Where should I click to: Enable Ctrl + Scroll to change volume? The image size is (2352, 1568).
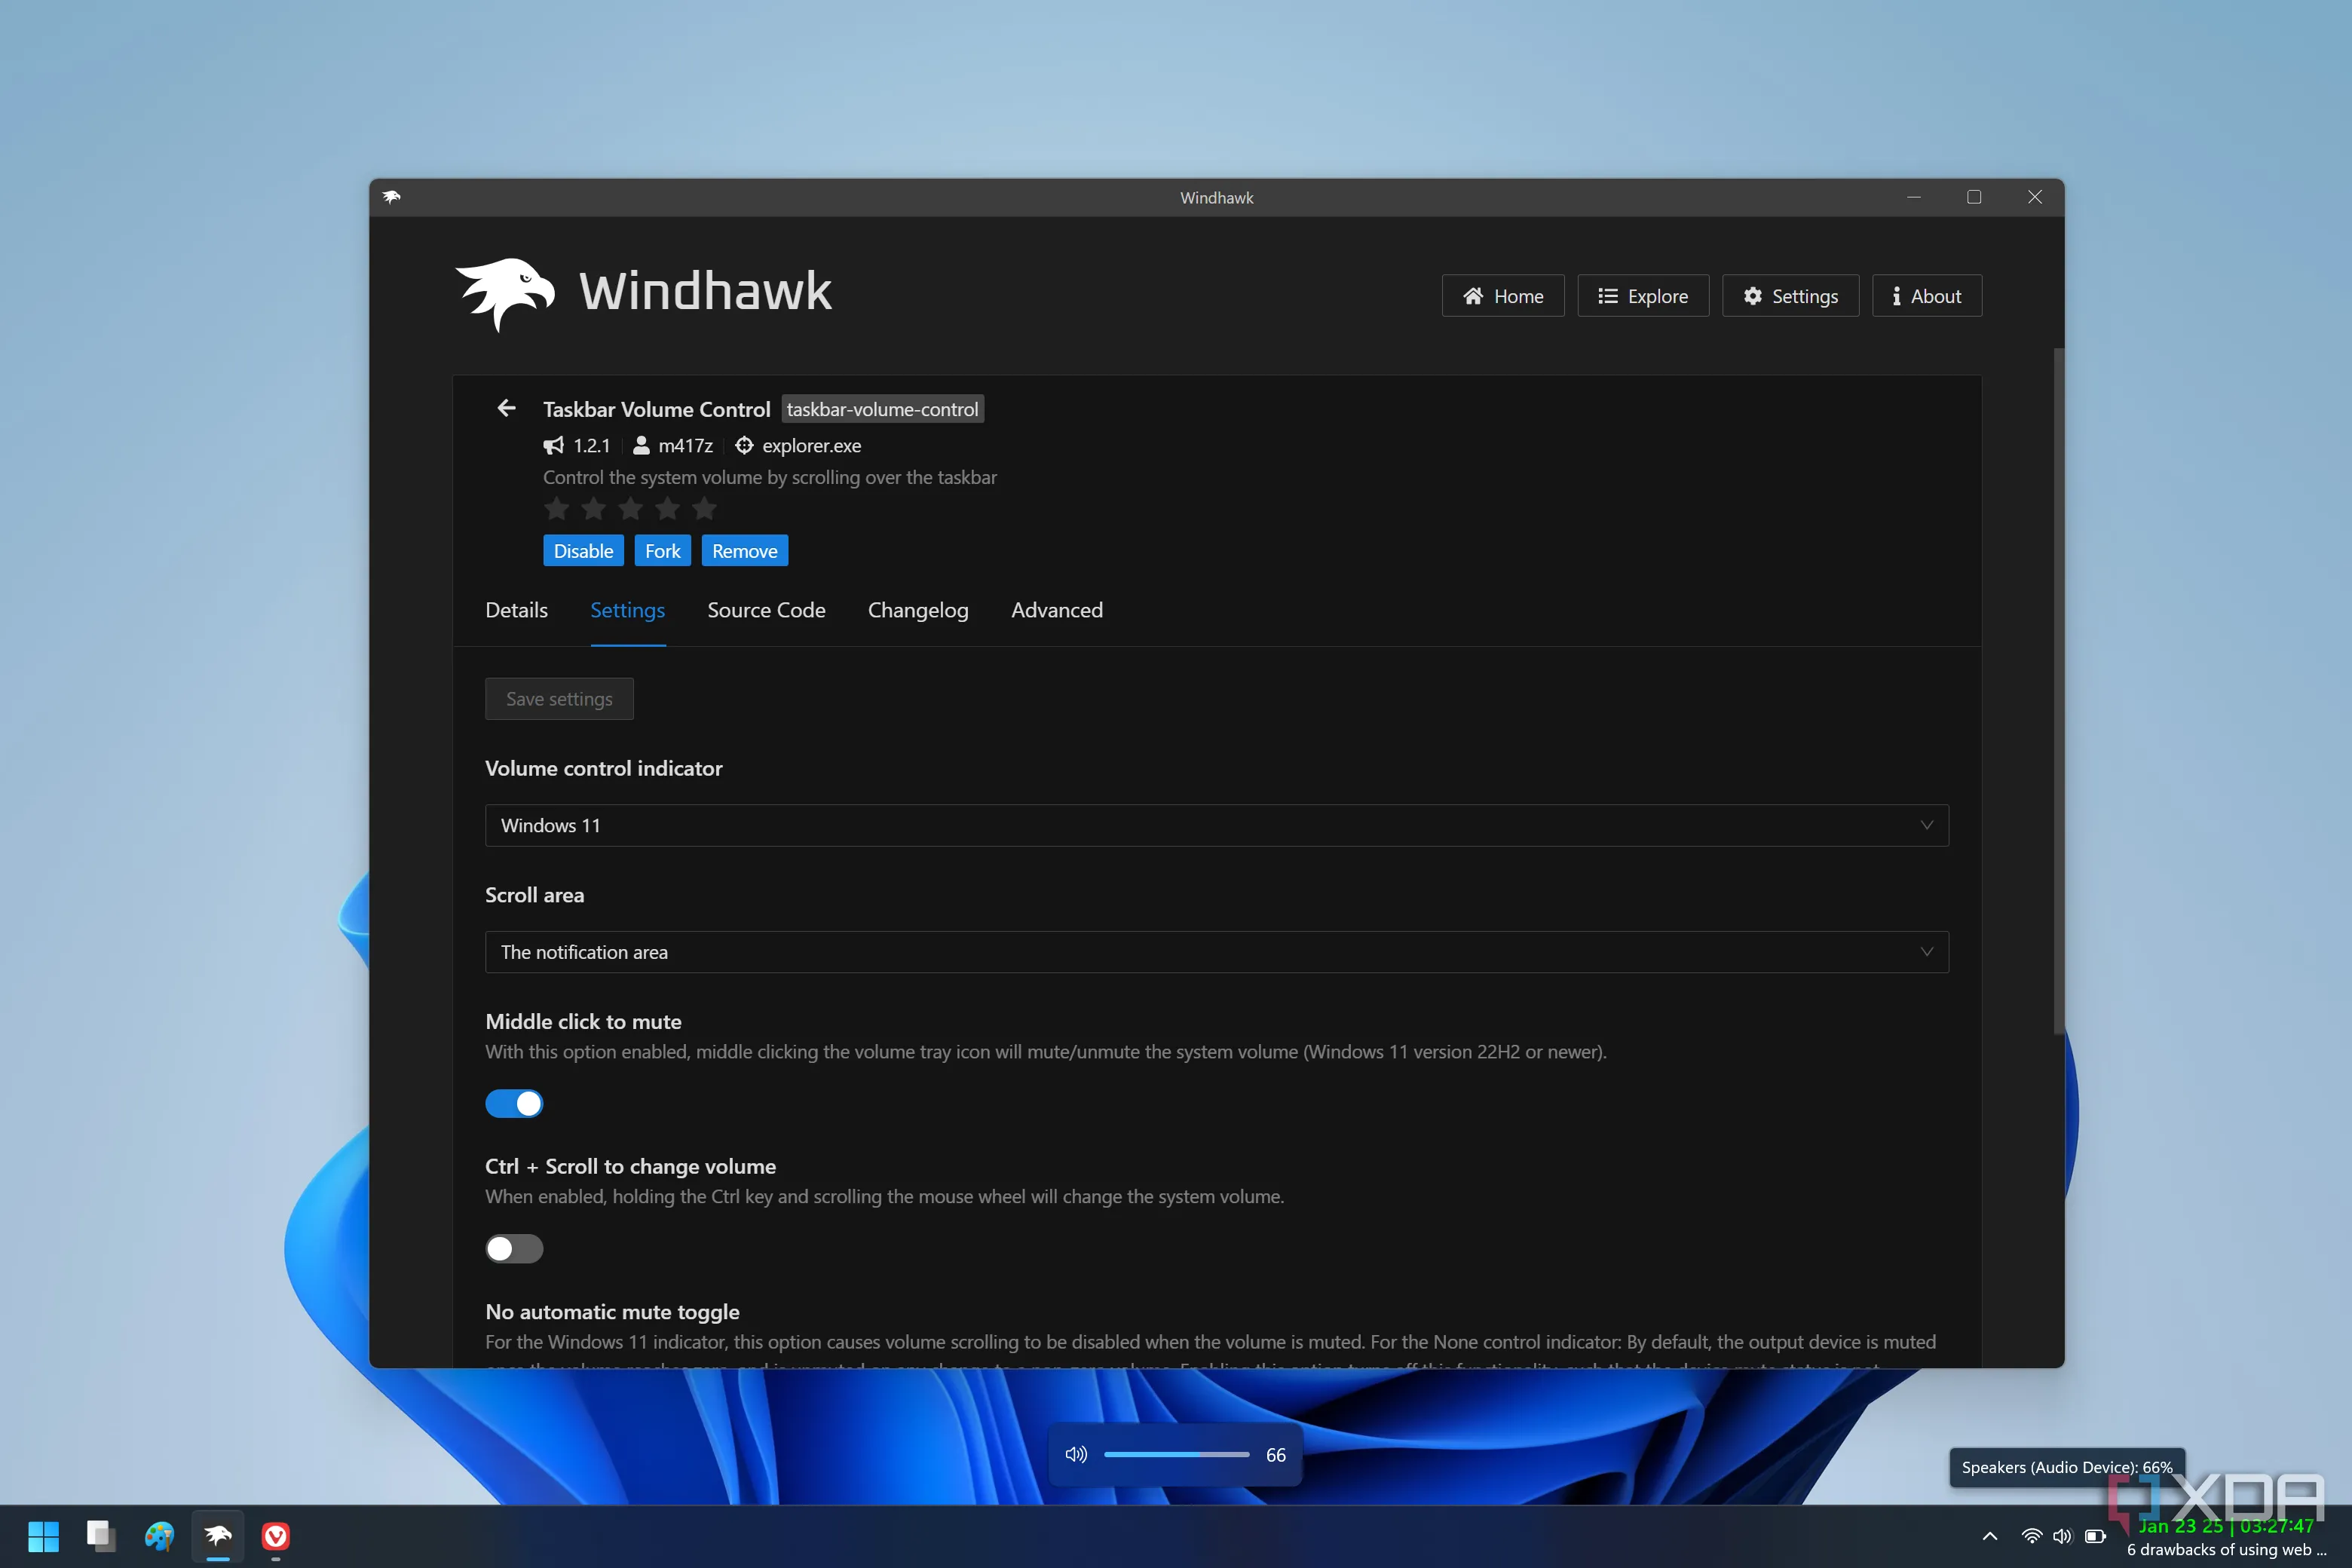[514, 1248]
